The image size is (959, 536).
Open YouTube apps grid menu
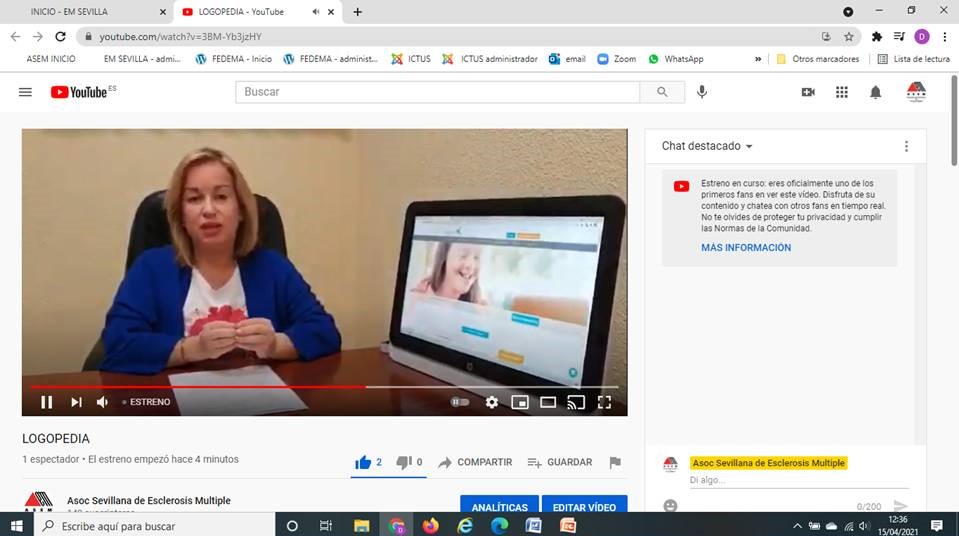841,92
